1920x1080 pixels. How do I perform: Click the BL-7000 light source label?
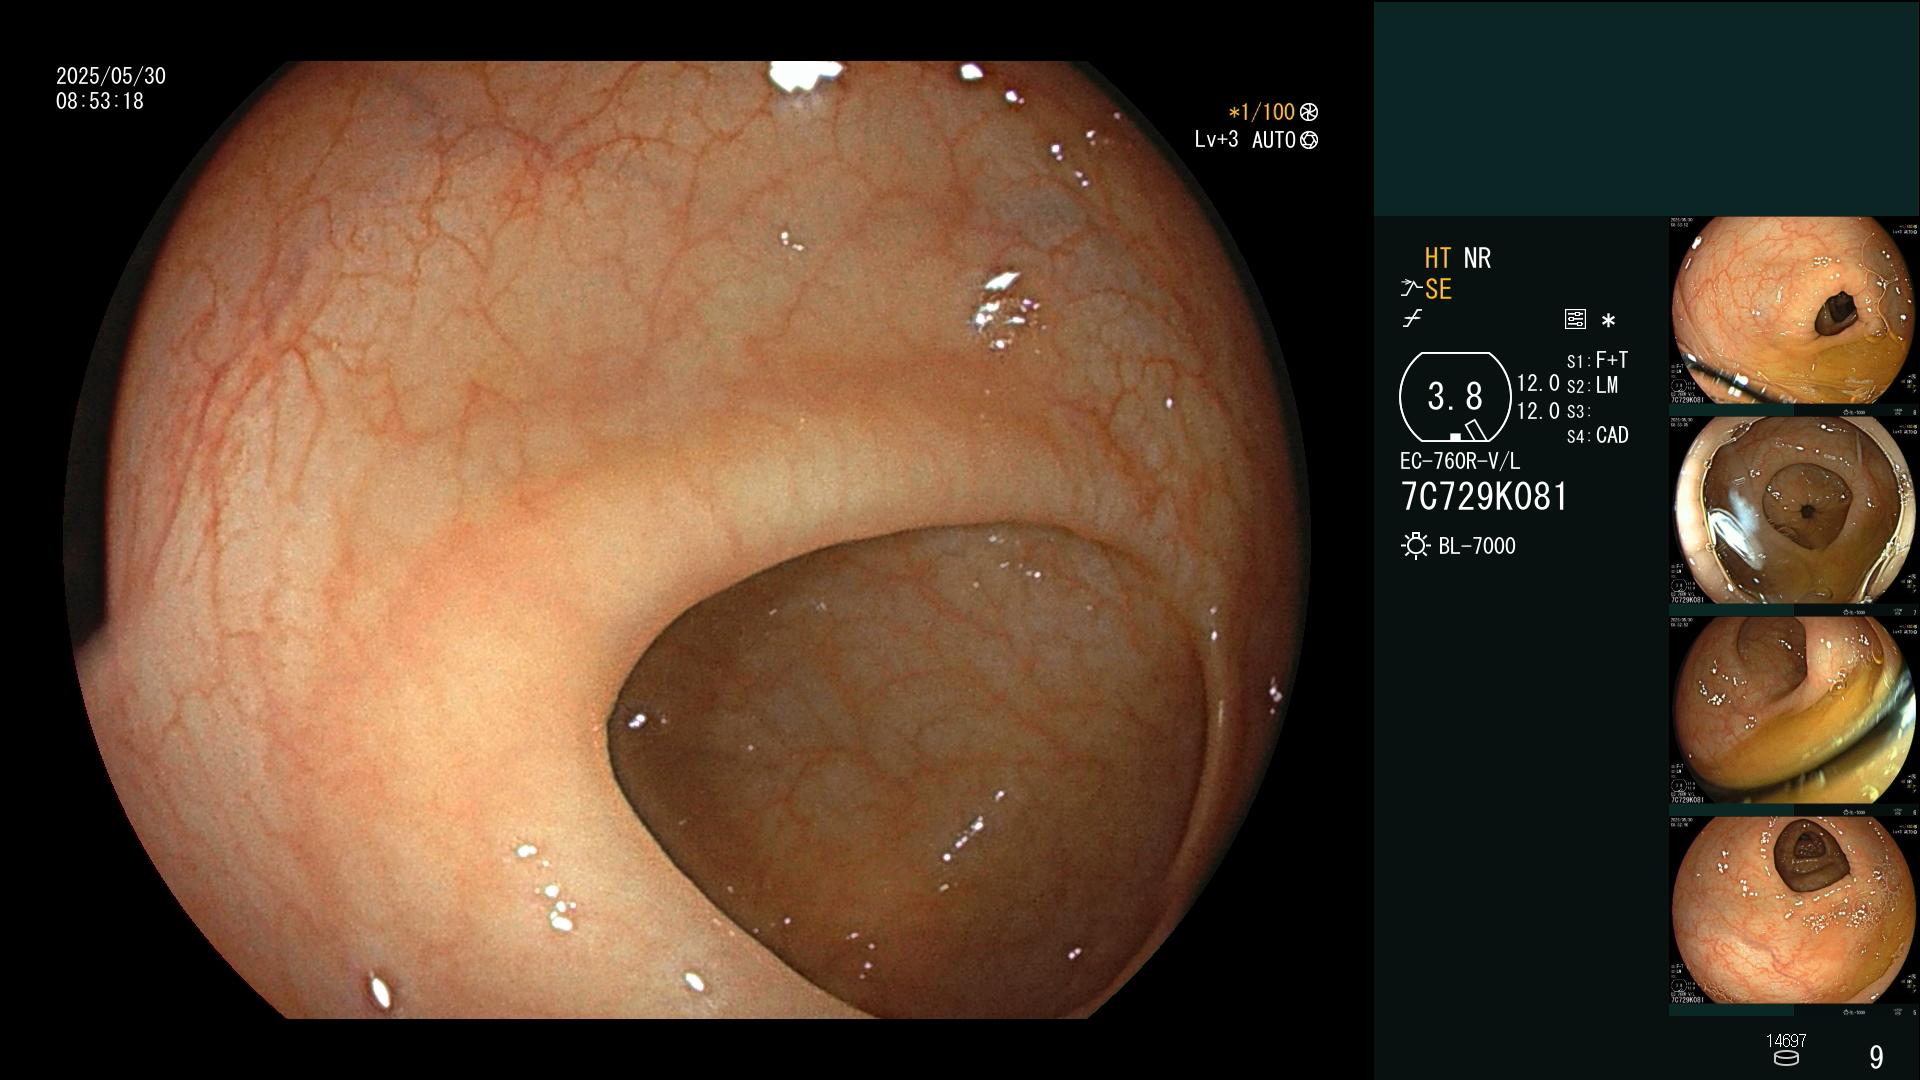[1477, 546]
